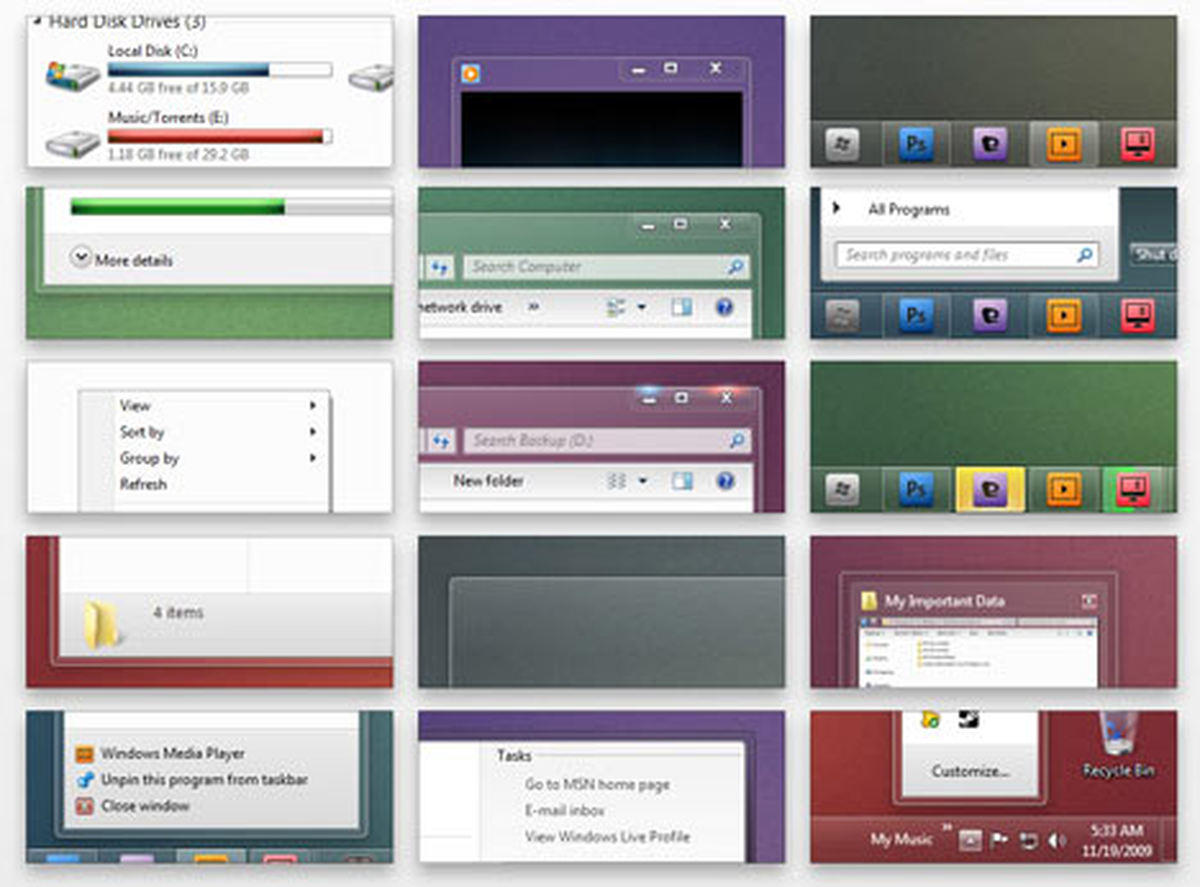Image resolution: width=1200 pixels, height=887 pixels.
Task: Open the Local Disk (C:) drive icon
Action: pos(73,75)
